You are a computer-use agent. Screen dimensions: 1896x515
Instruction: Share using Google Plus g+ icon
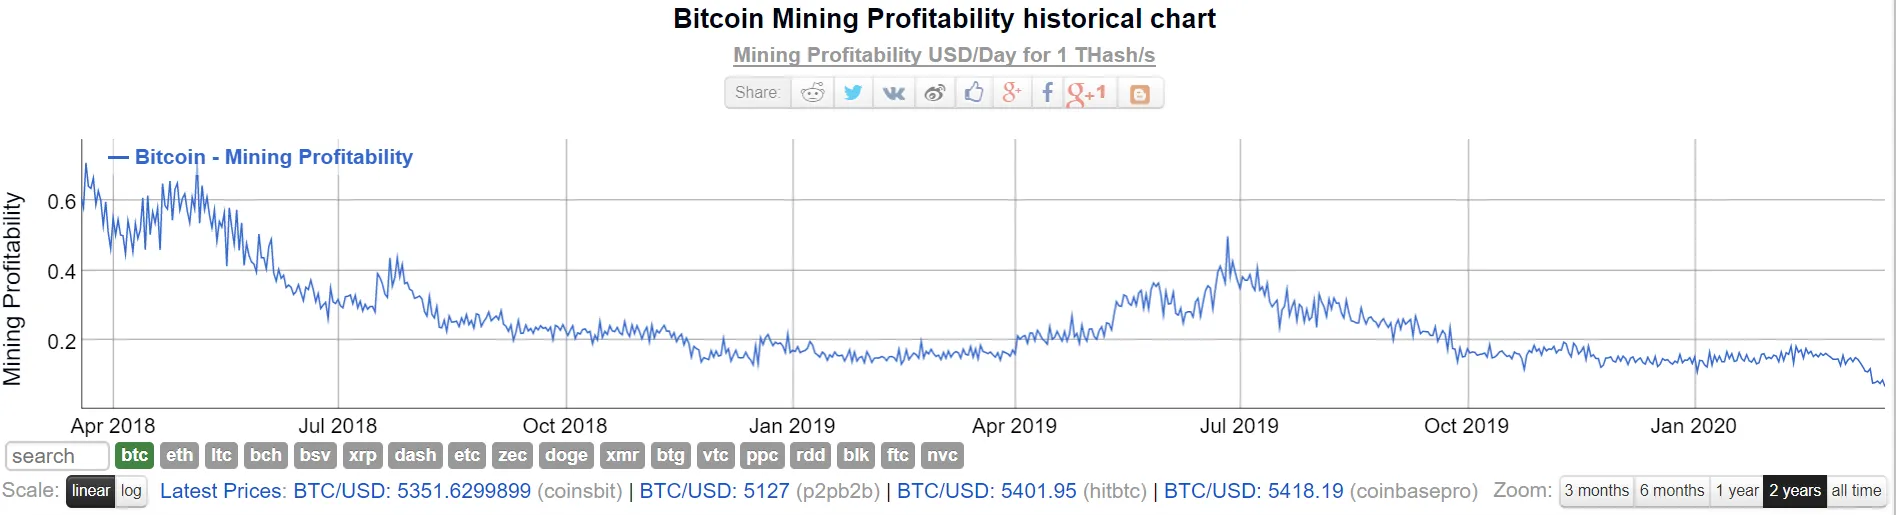[1012, 93]
